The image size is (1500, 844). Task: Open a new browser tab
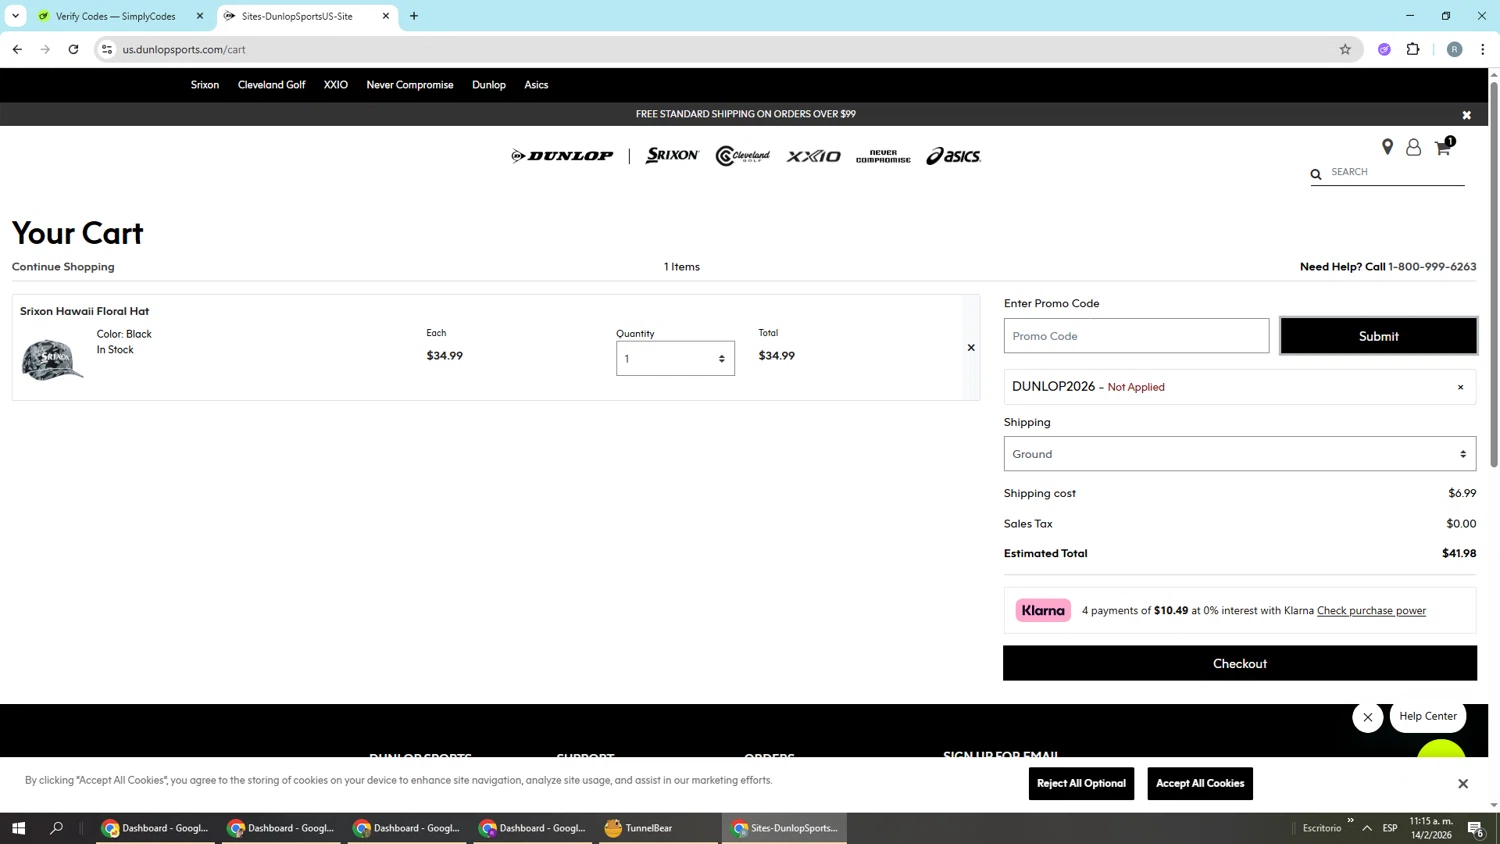point(414,16)
